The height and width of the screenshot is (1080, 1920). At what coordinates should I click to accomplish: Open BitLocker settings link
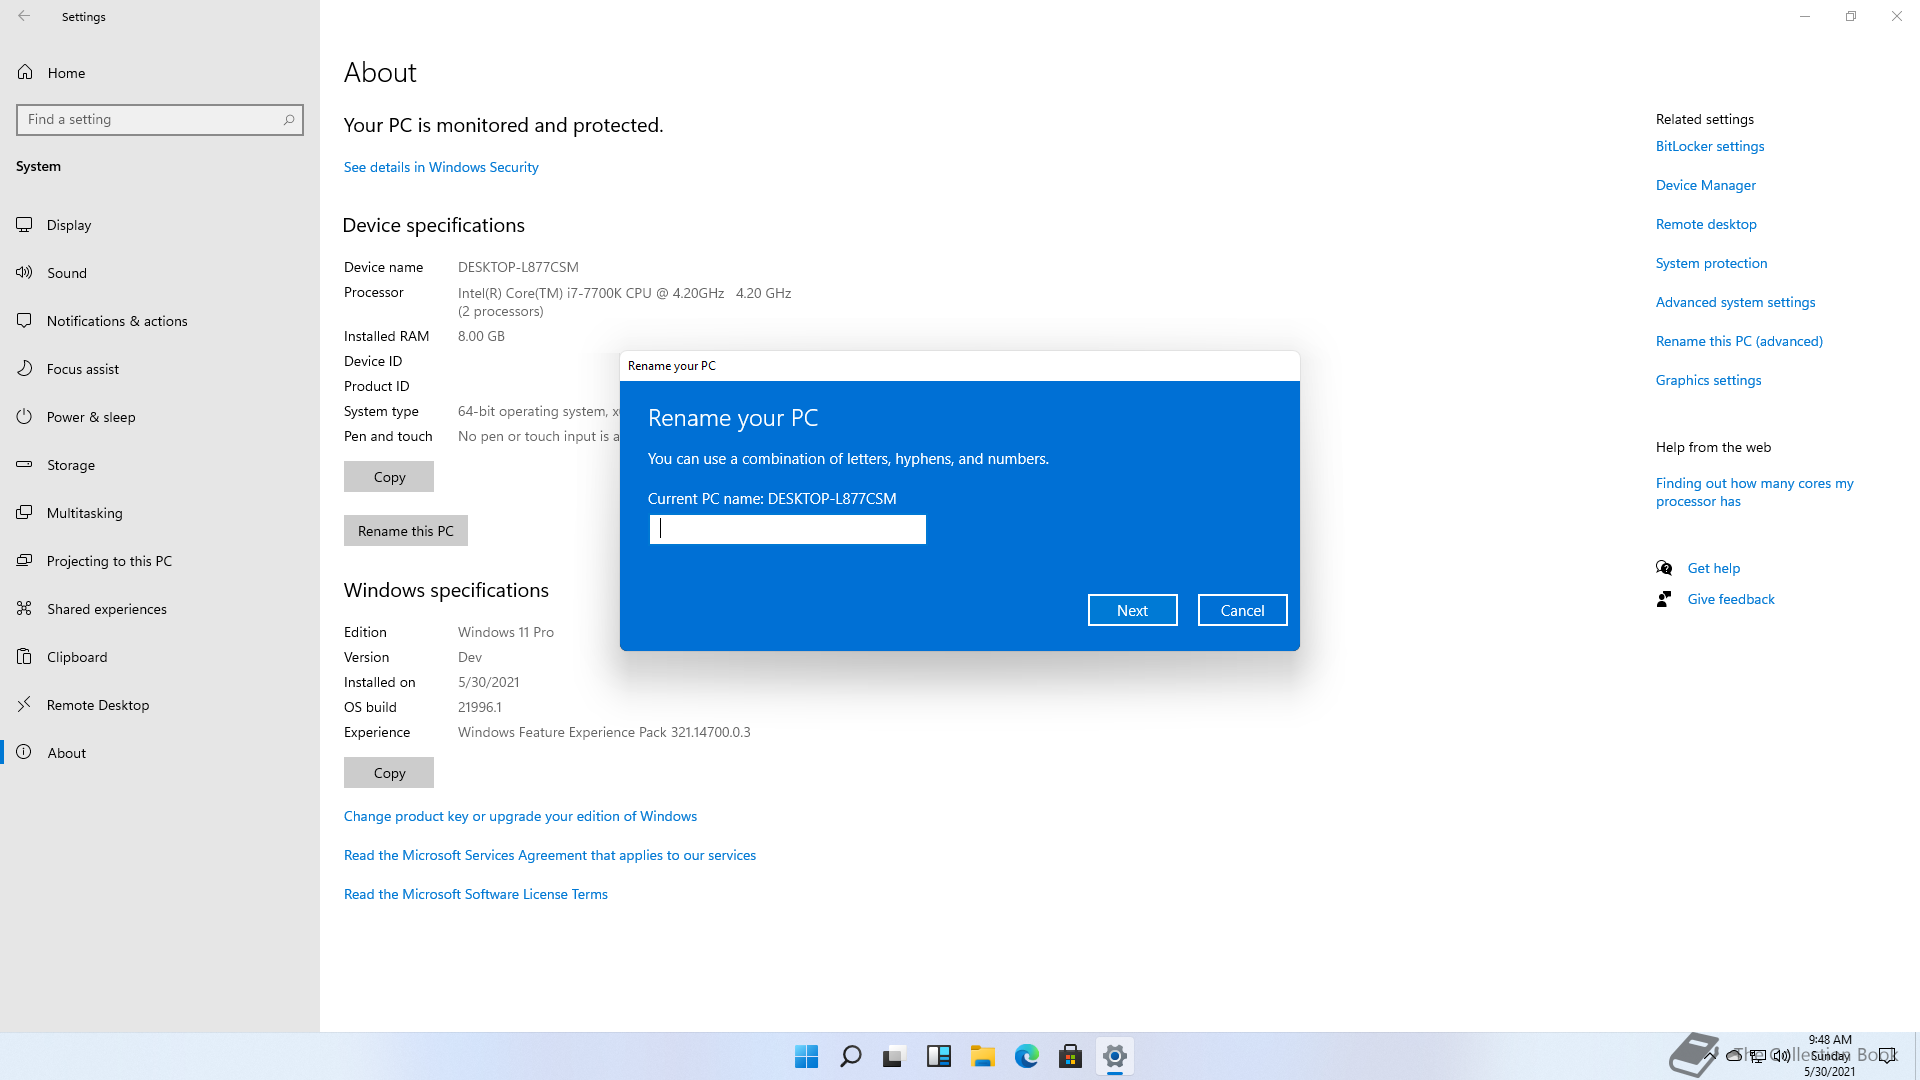click(1710, 146)
